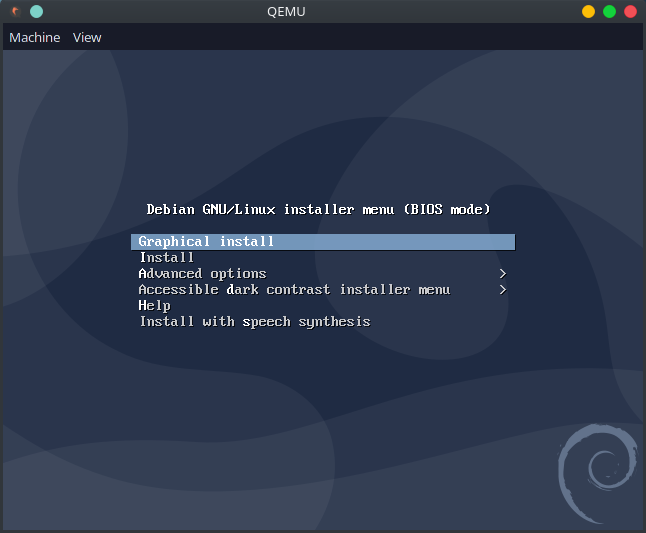Click the installer menu title heading
The image size is (646, 533).
(x=318, y=210)
